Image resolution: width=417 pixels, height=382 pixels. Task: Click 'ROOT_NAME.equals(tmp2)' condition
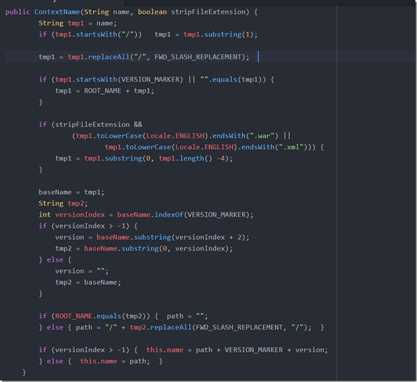101,316
